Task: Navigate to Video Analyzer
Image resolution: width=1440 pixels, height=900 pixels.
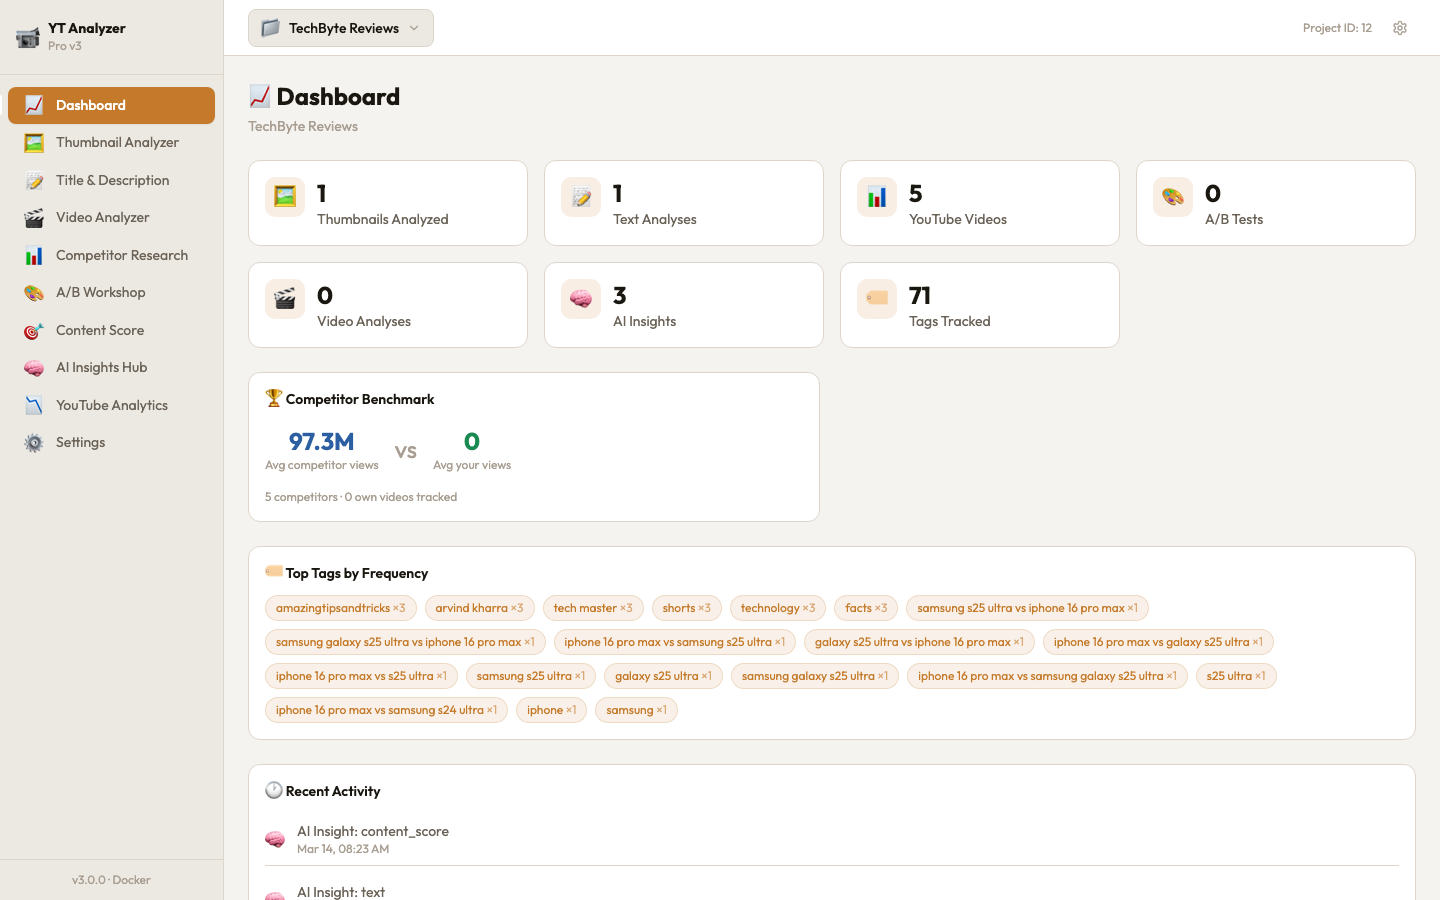Action: click(x=111, y=218)
